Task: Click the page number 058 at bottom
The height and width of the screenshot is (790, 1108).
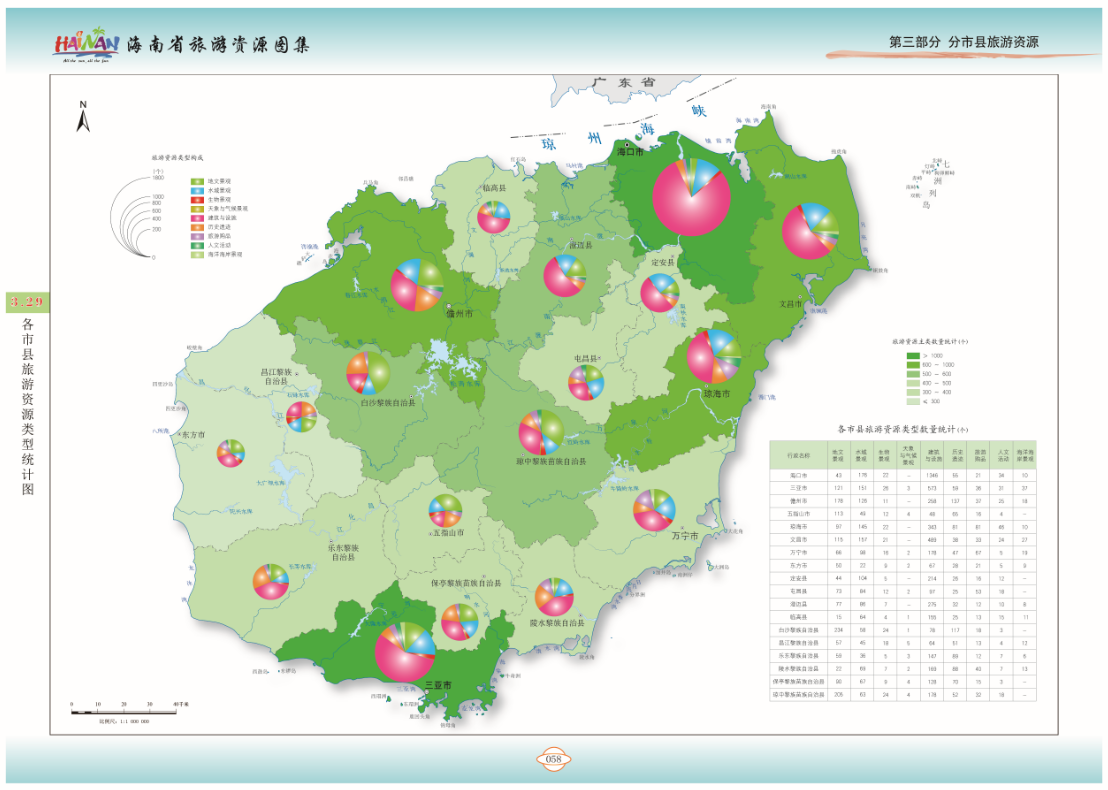Action: [553, 759]
